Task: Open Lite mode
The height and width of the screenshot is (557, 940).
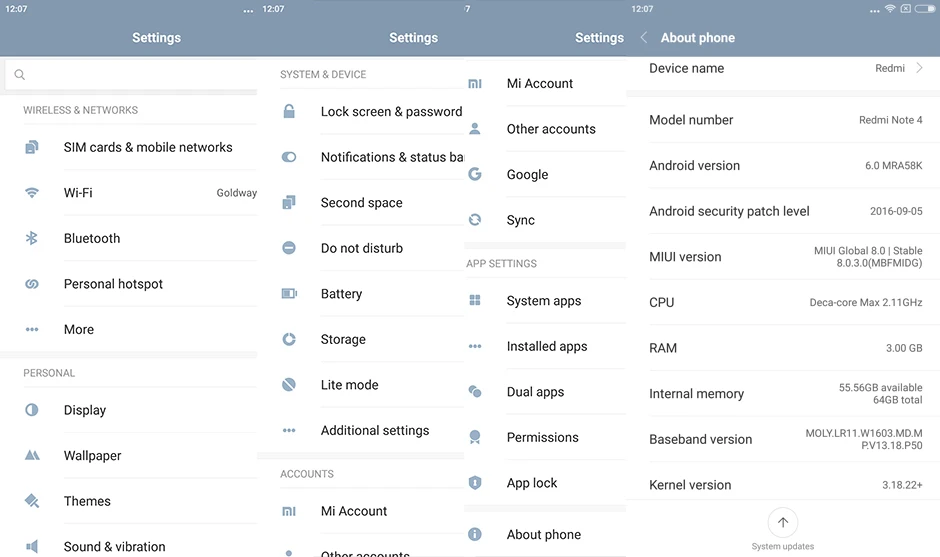Action: click(x=361, y=385)
